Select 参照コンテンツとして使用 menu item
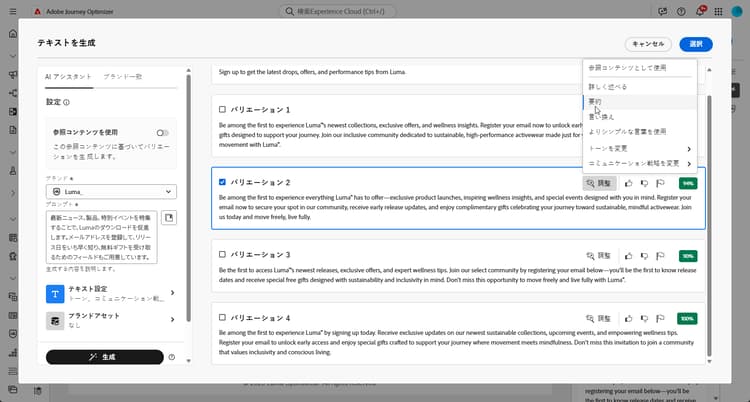Viewport: 750px width, 402px height. 640,68
